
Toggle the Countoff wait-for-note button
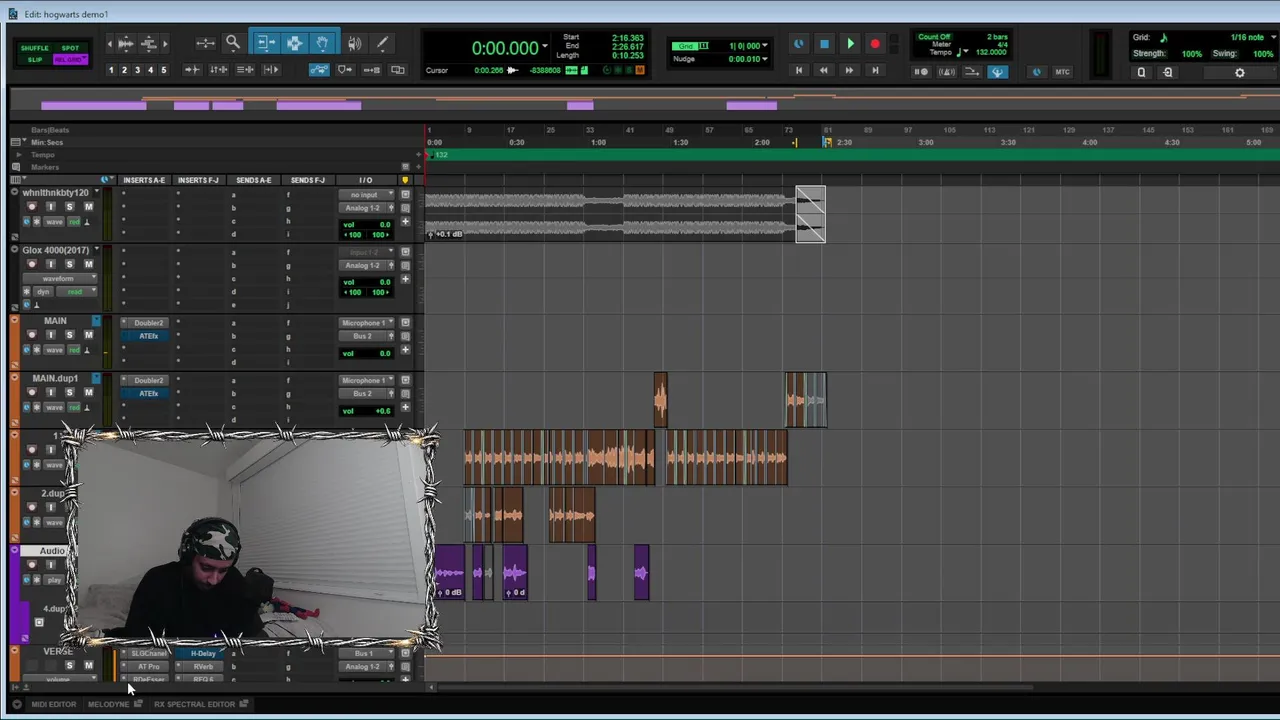pos(921,71)
